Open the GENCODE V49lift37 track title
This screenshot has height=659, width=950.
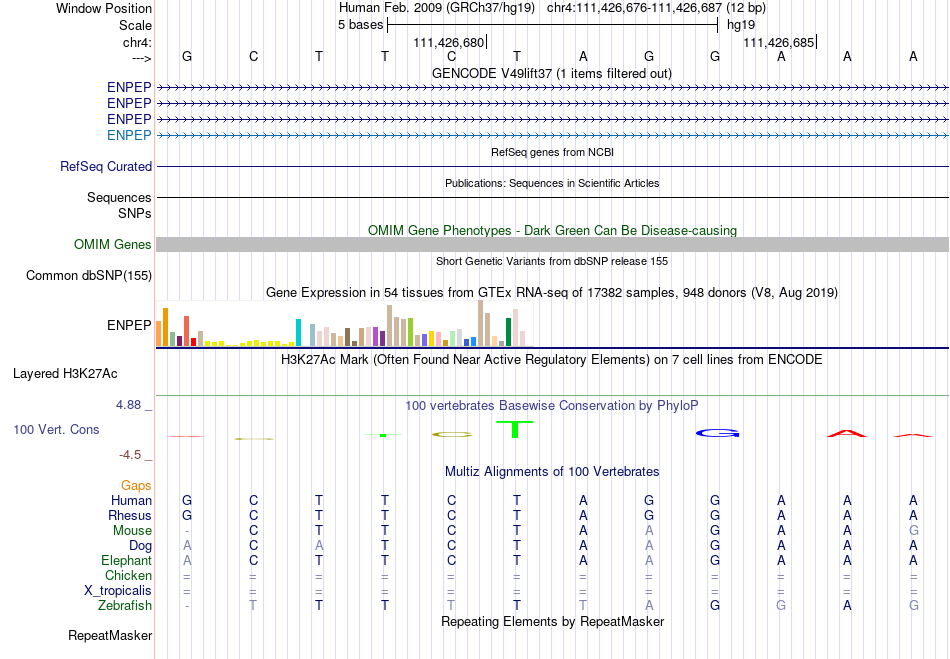click(x=551, y=73)
